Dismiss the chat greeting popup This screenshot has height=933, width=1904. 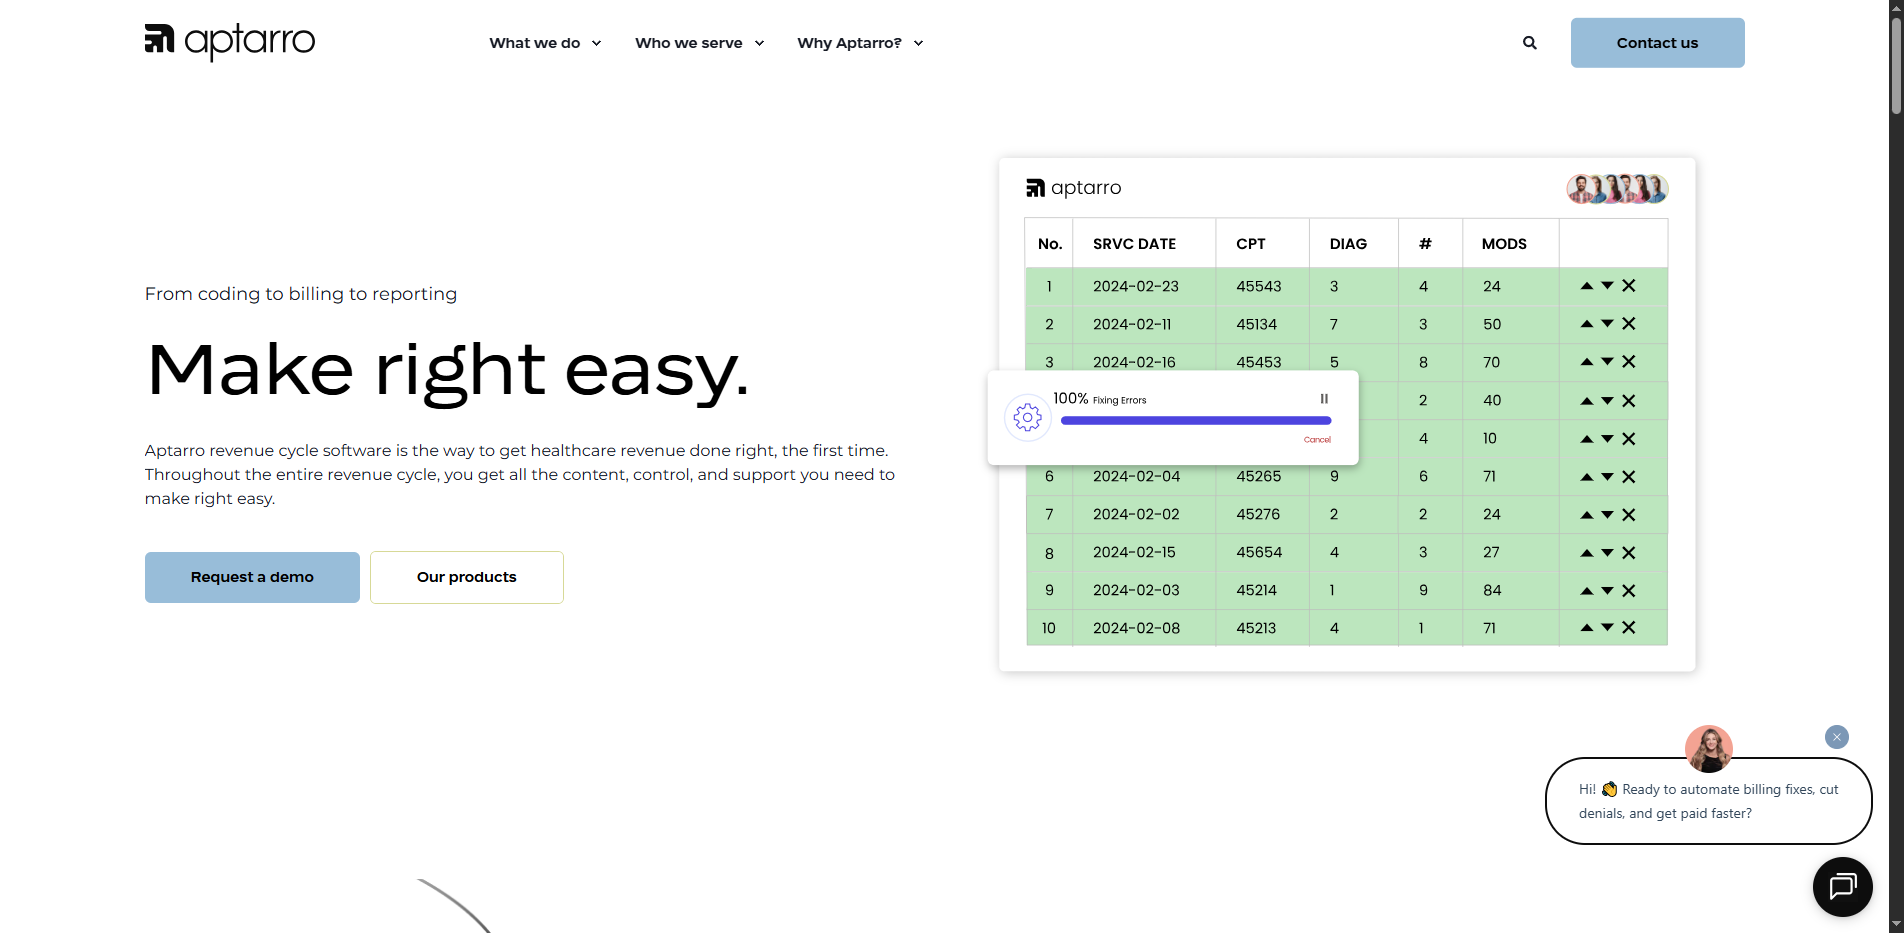pos(1837,737)
